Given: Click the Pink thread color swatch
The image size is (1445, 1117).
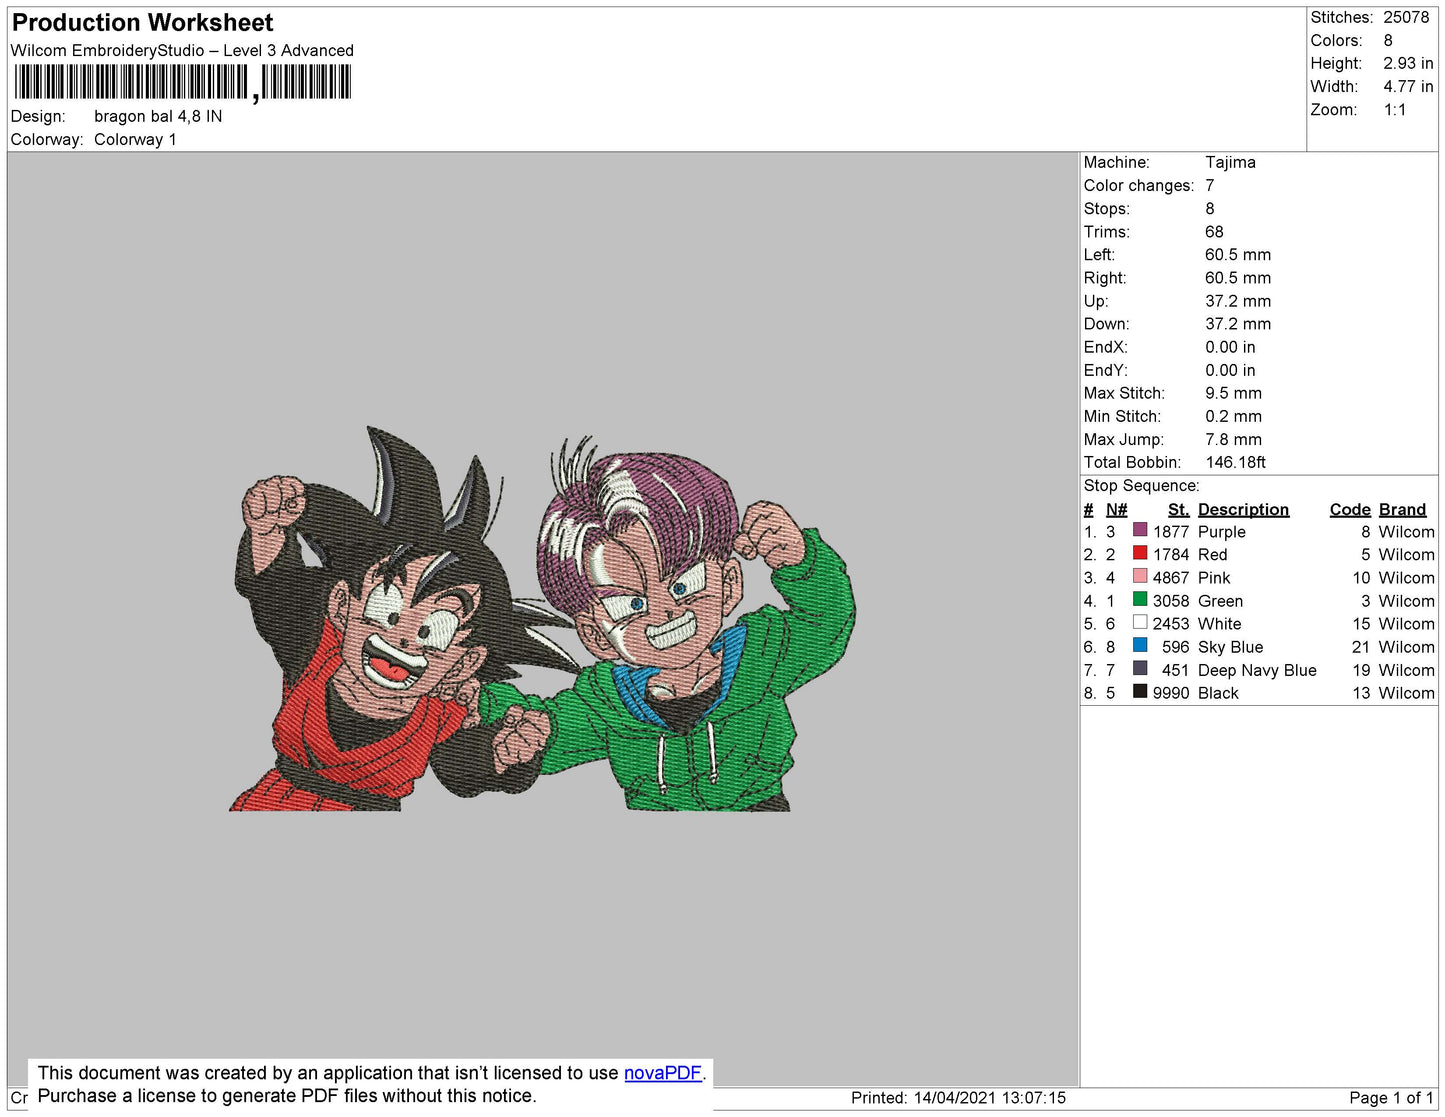Looking at the screenshot, I should (1140, 576).
